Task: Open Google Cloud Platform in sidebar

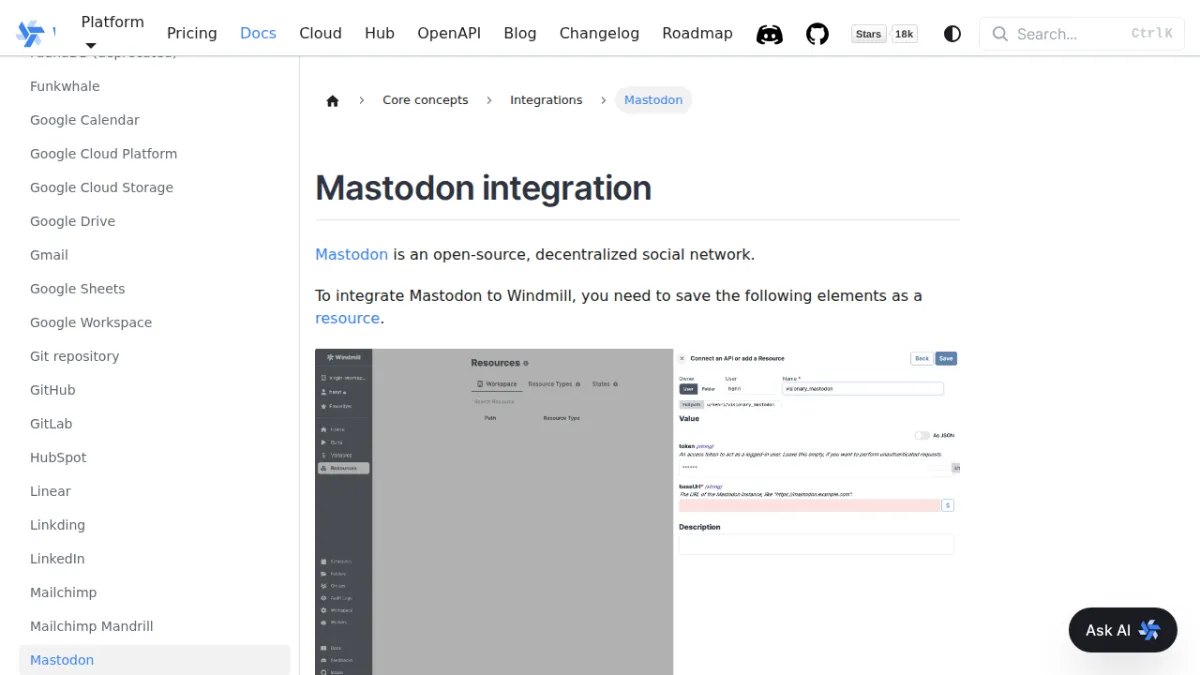Action: [103, 154]
